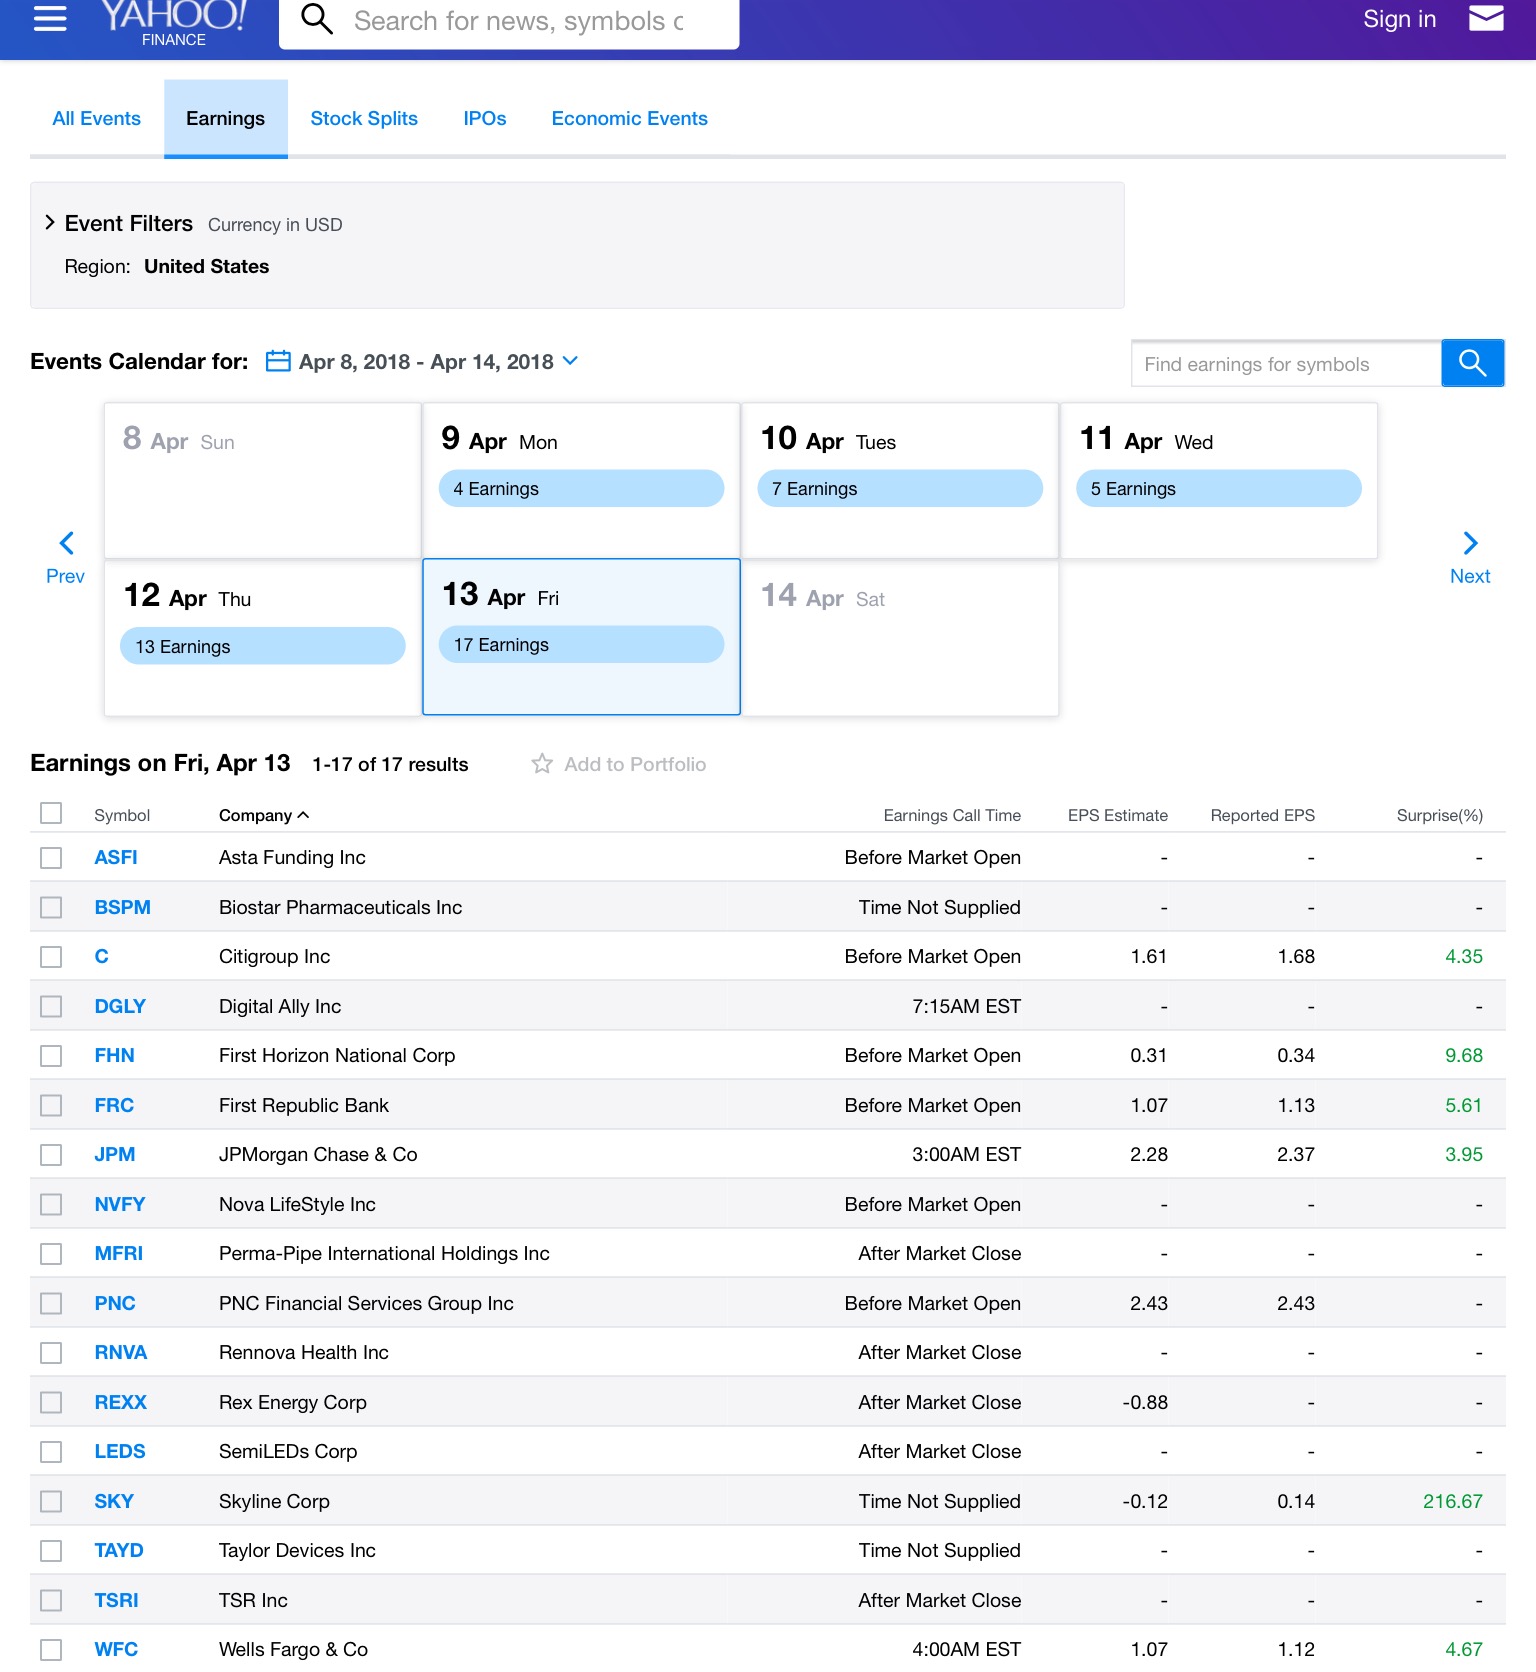This screenshot has height=1672, width=1536.
Task: Open the TAYD ticker link
Action: pos(119,1550)
